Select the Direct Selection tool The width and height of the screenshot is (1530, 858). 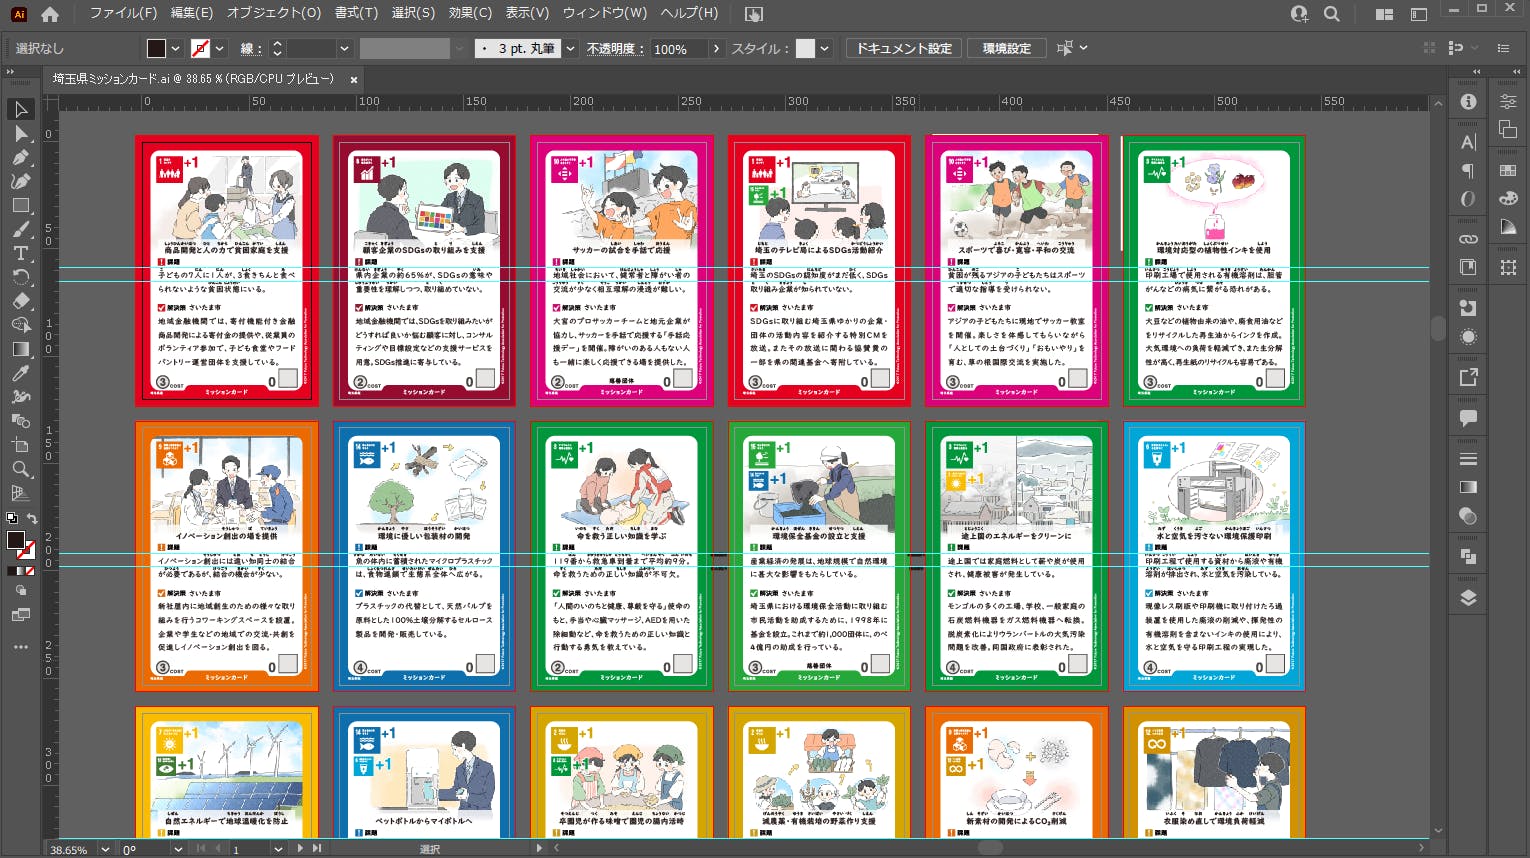pos(20,133)
